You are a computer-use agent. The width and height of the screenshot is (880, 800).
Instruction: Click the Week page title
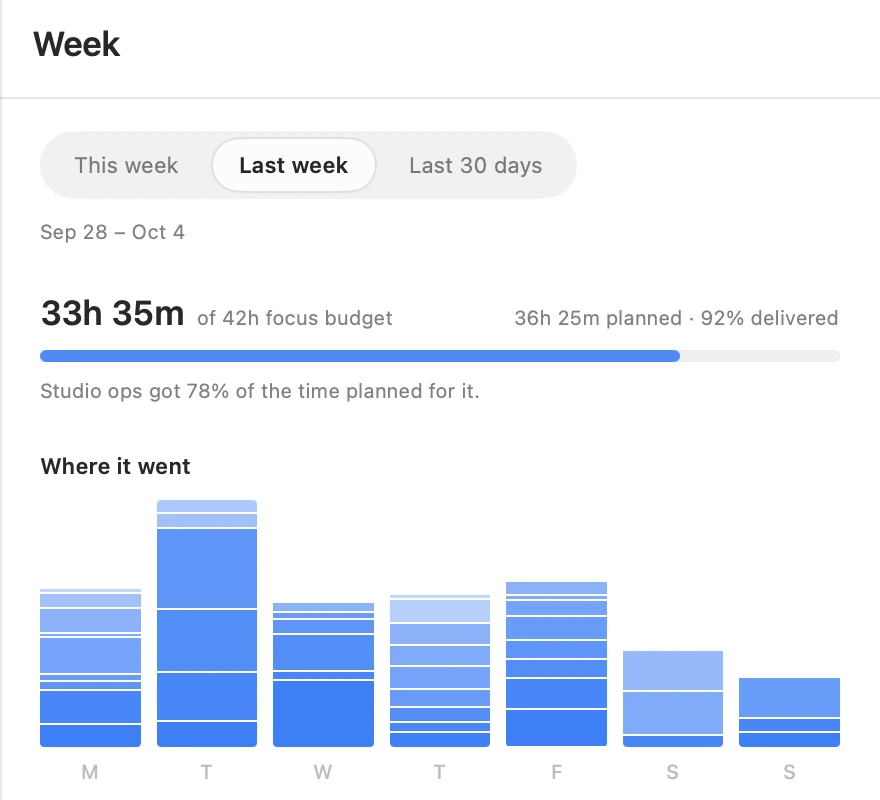[x=76, y=44]
